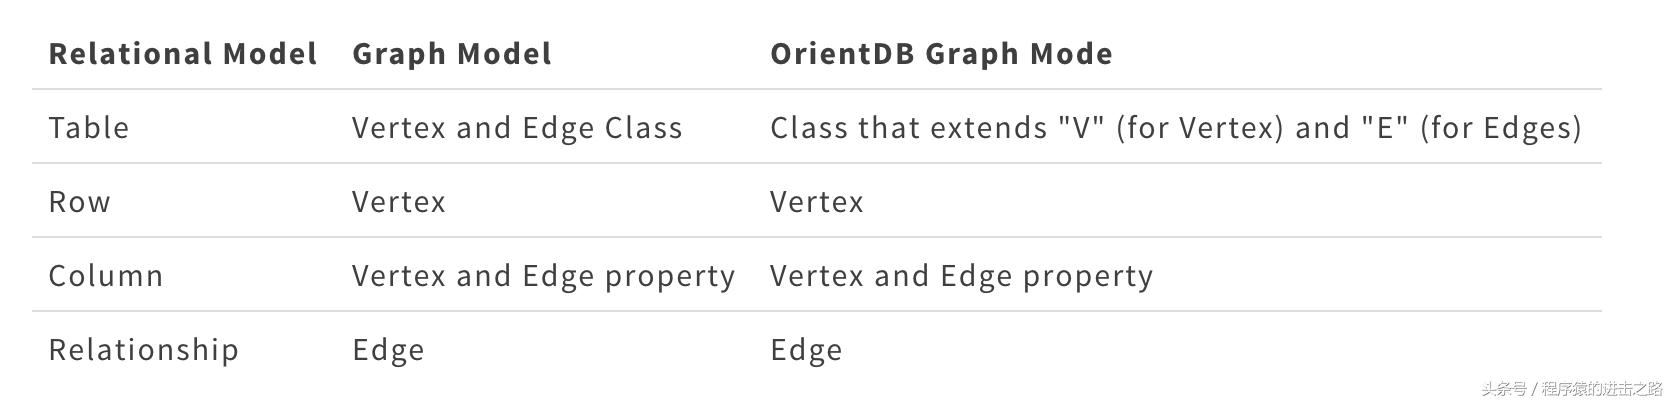Click the Vertex and Edge Class cell
Screen dimensions: 1672x402
click(517, 128)
